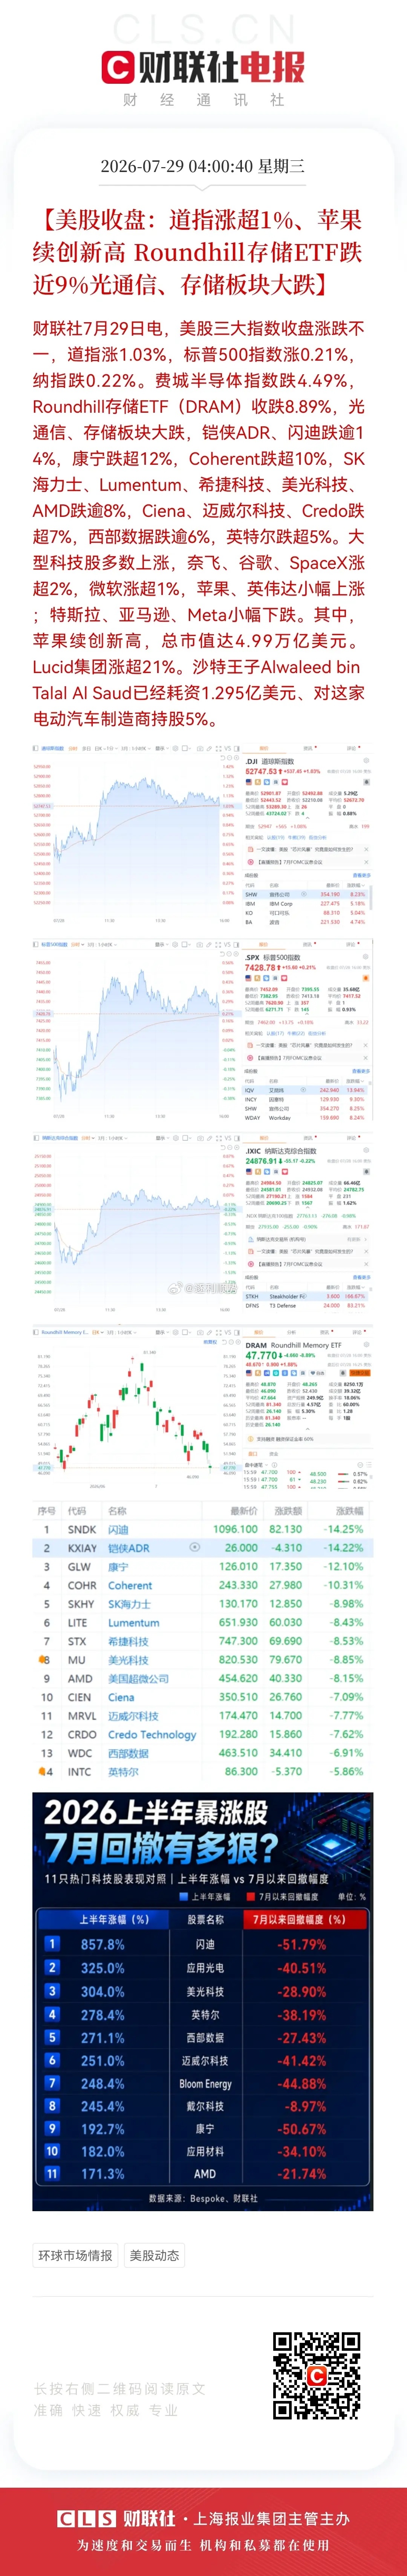Select the article headline 美股收盘

pos(197,252)
